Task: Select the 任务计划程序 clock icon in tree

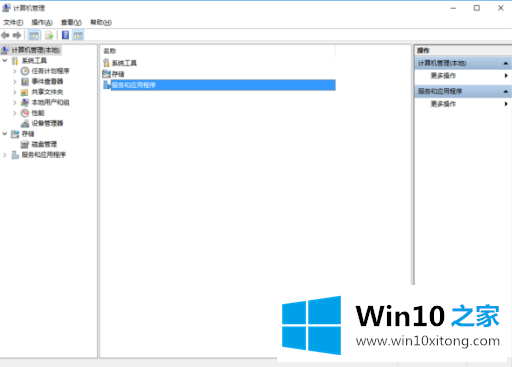Action: pos(25,71)
